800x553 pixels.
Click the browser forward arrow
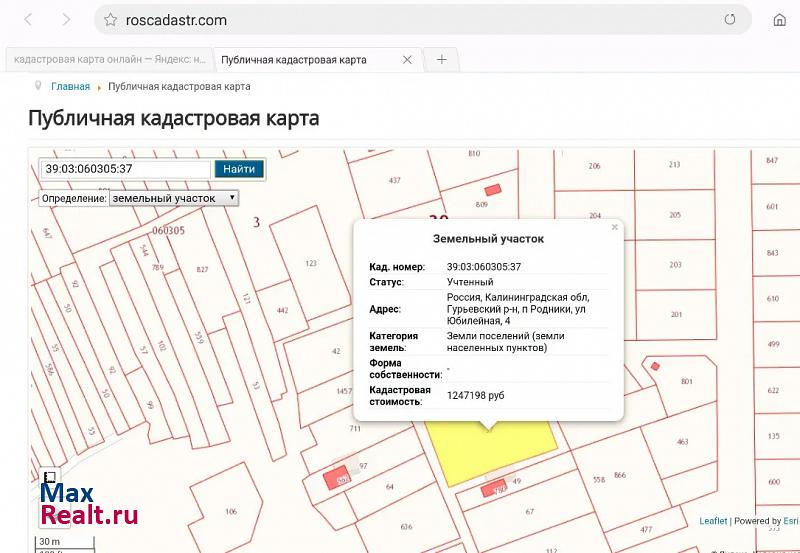click(x=66, y=20)
